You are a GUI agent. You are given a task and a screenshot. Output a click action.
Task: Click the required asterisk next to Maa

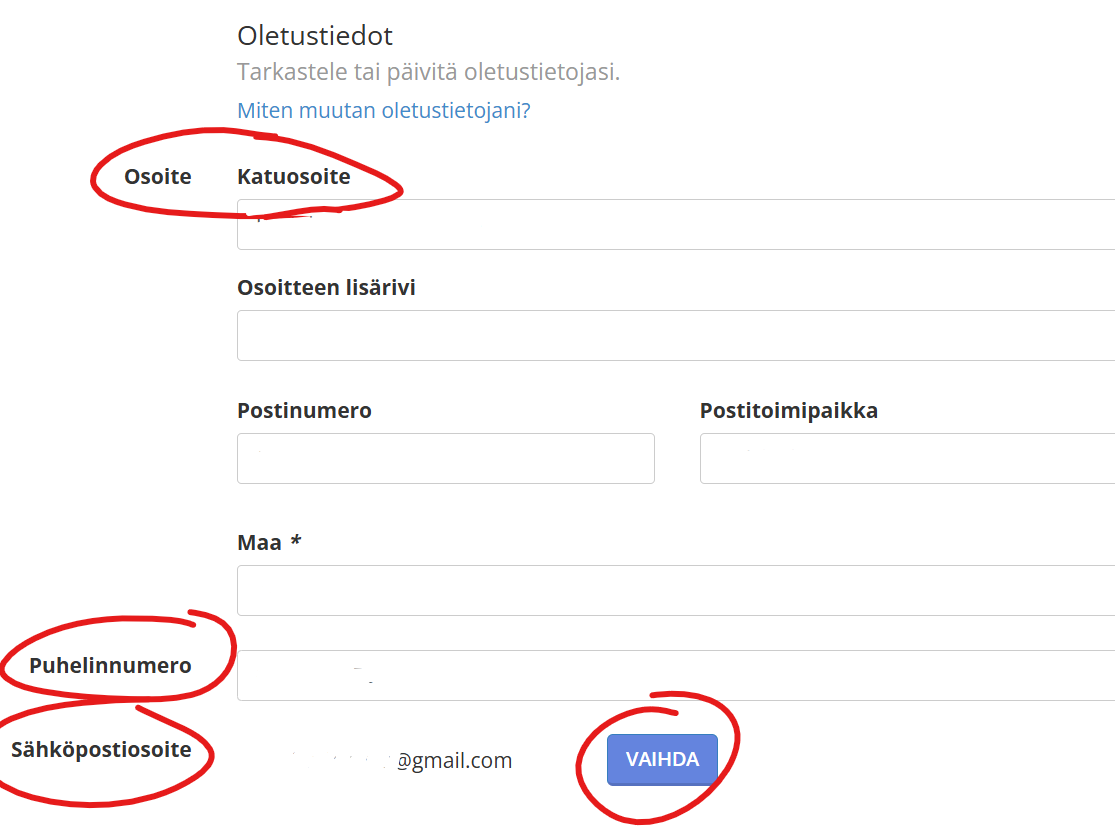296,543
